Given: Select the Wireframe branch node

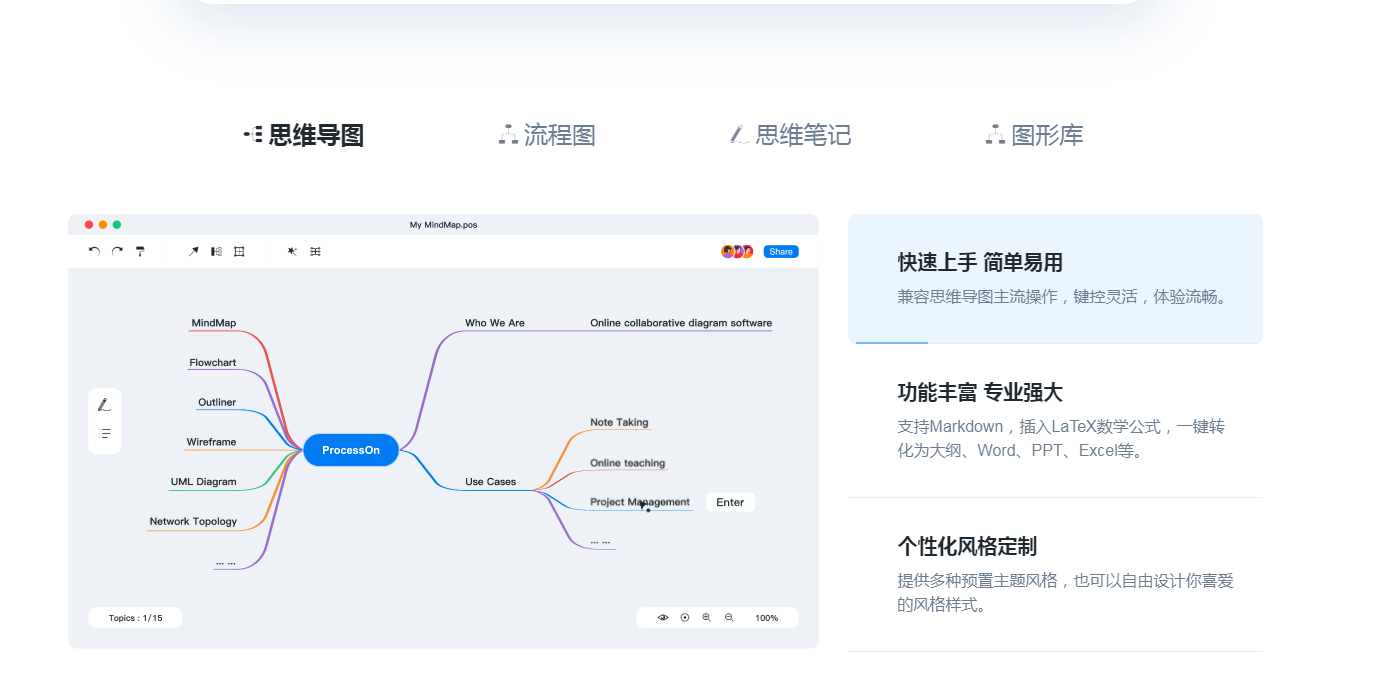Looking at the screenshot, I should (211, 442).
